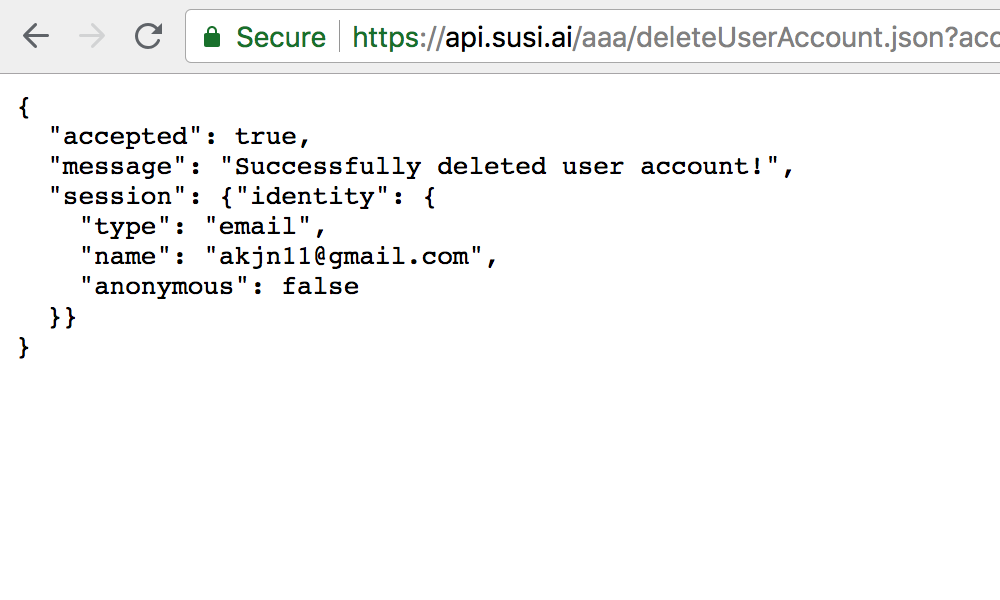Viewport: 1000px width, 600px height.
Task: Click the "message" key in the response
Action: [x=117, y=166]
